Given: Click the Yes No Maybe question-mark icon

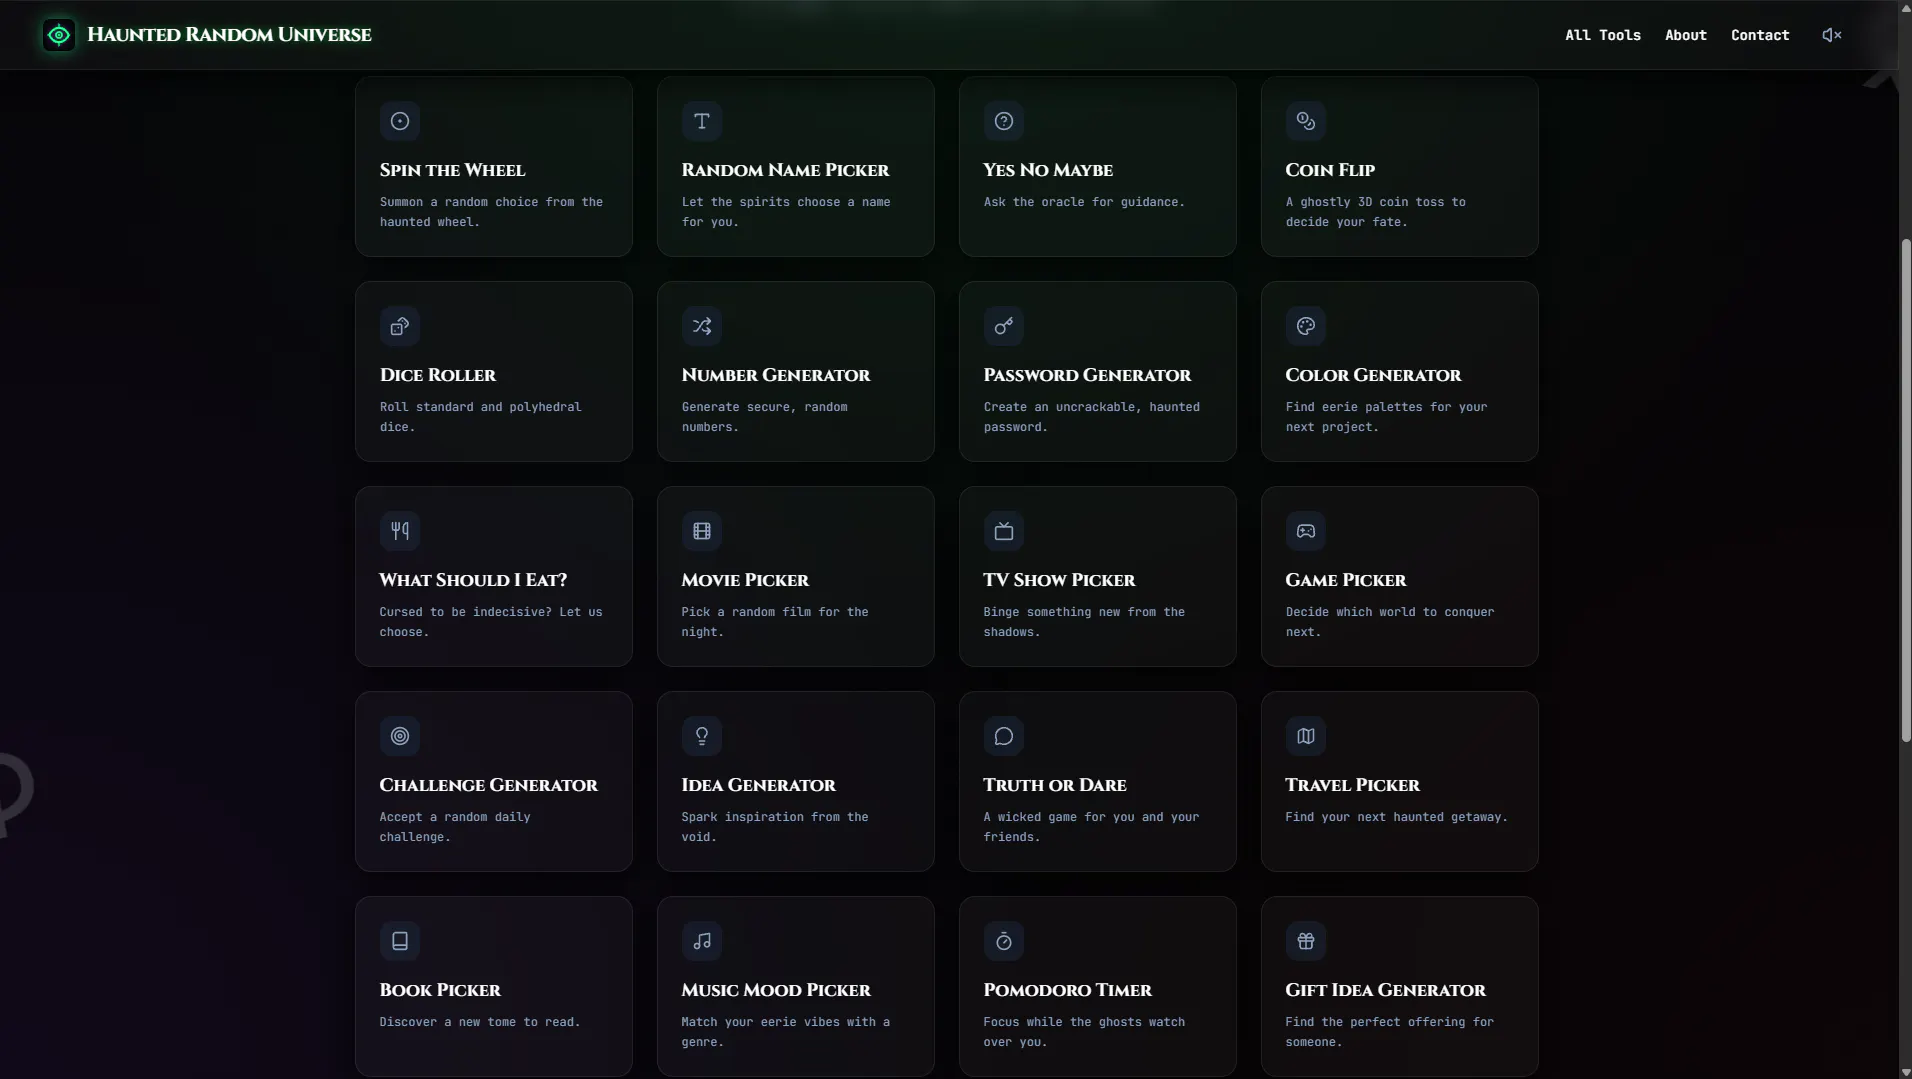Looking at the screenshot, I should [1004, 121].
